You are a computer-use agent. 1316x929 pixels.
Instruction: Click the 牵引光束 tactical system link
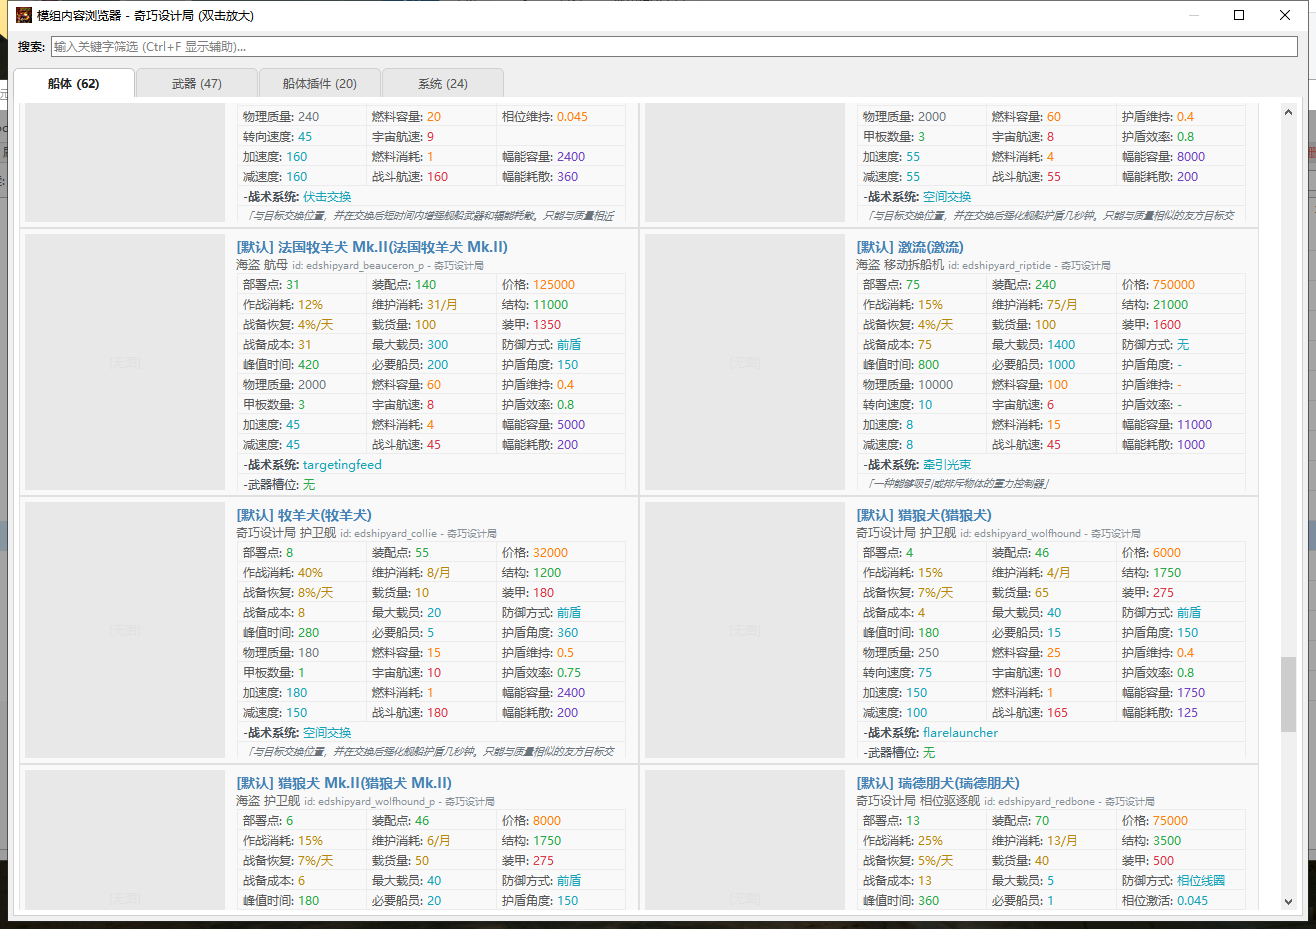(x=947, y=465)
